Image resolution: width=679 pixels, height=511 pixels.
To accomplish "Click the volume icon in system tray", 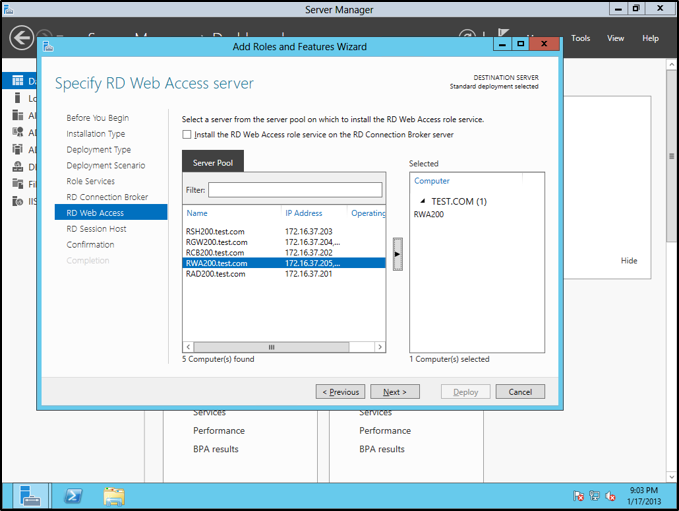I will pyautogui.click(x=611, y=495).
